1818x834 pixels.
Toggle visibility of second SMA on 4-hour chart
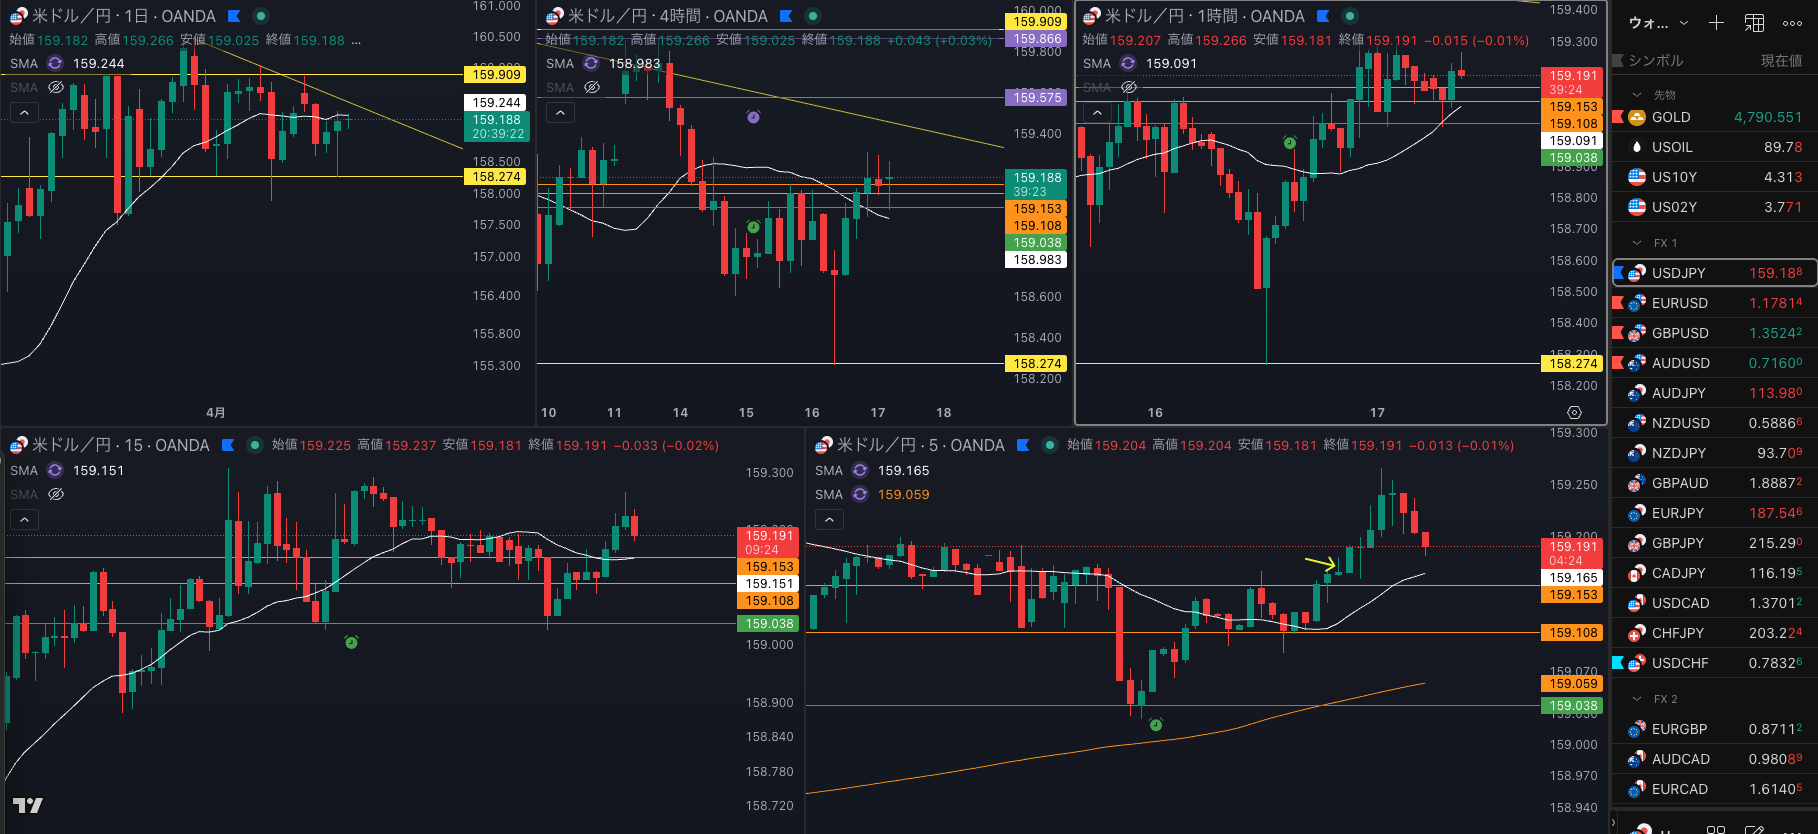[592, 88]
